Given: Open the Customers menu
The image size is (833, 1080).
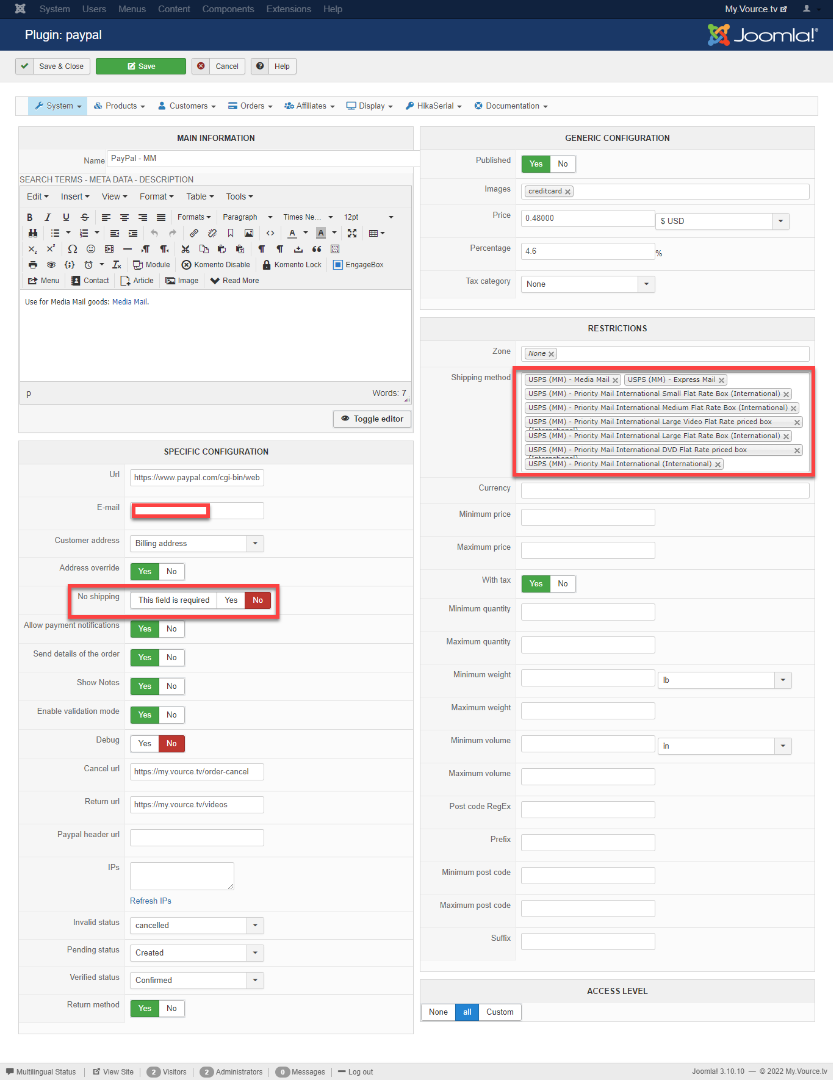Looking at the screenshot, I should 186,106.
